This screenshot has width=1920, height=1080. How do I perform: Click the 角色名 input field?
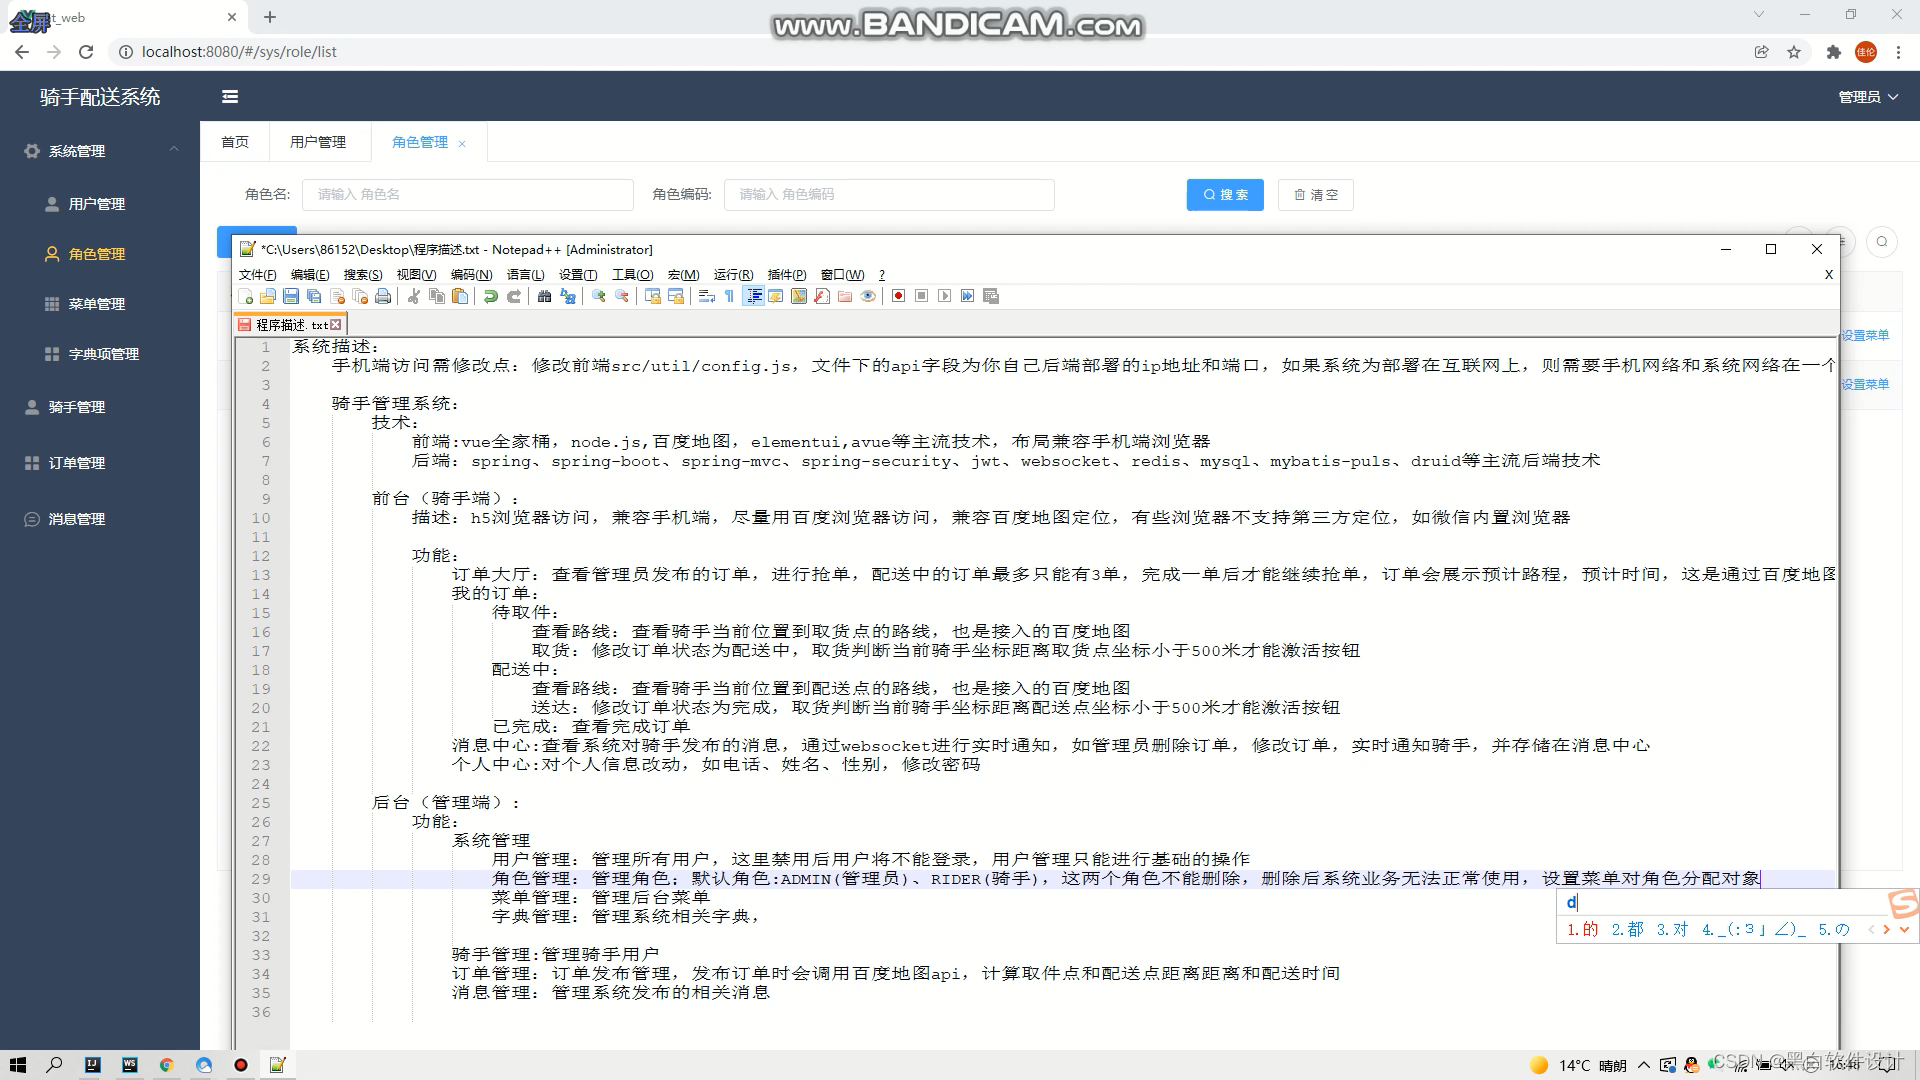point(468,195)
